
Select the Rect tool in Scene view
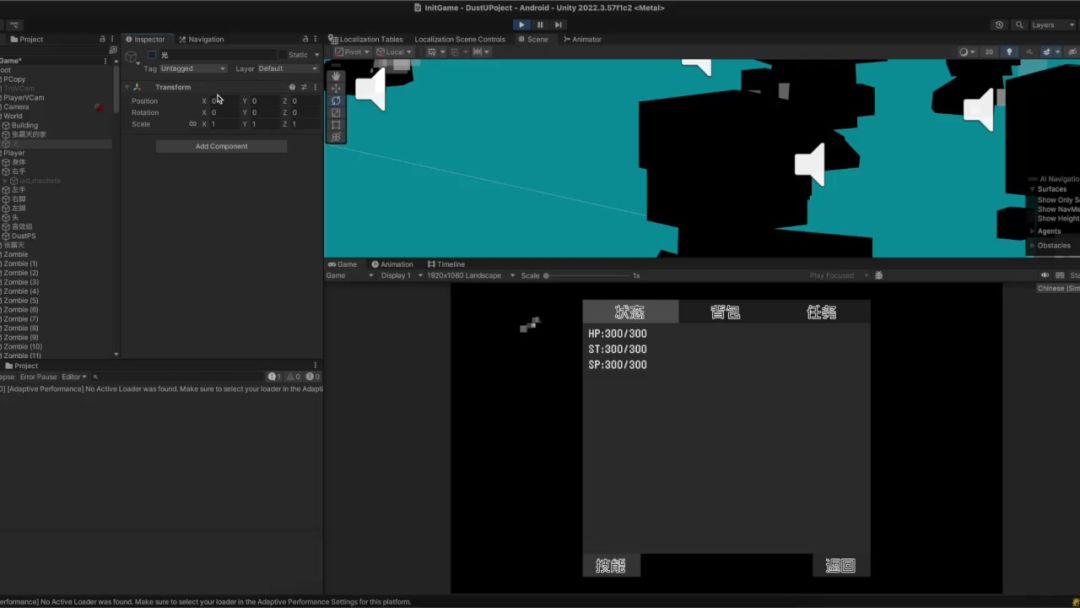pyautogui.click(x=336, y=125)
